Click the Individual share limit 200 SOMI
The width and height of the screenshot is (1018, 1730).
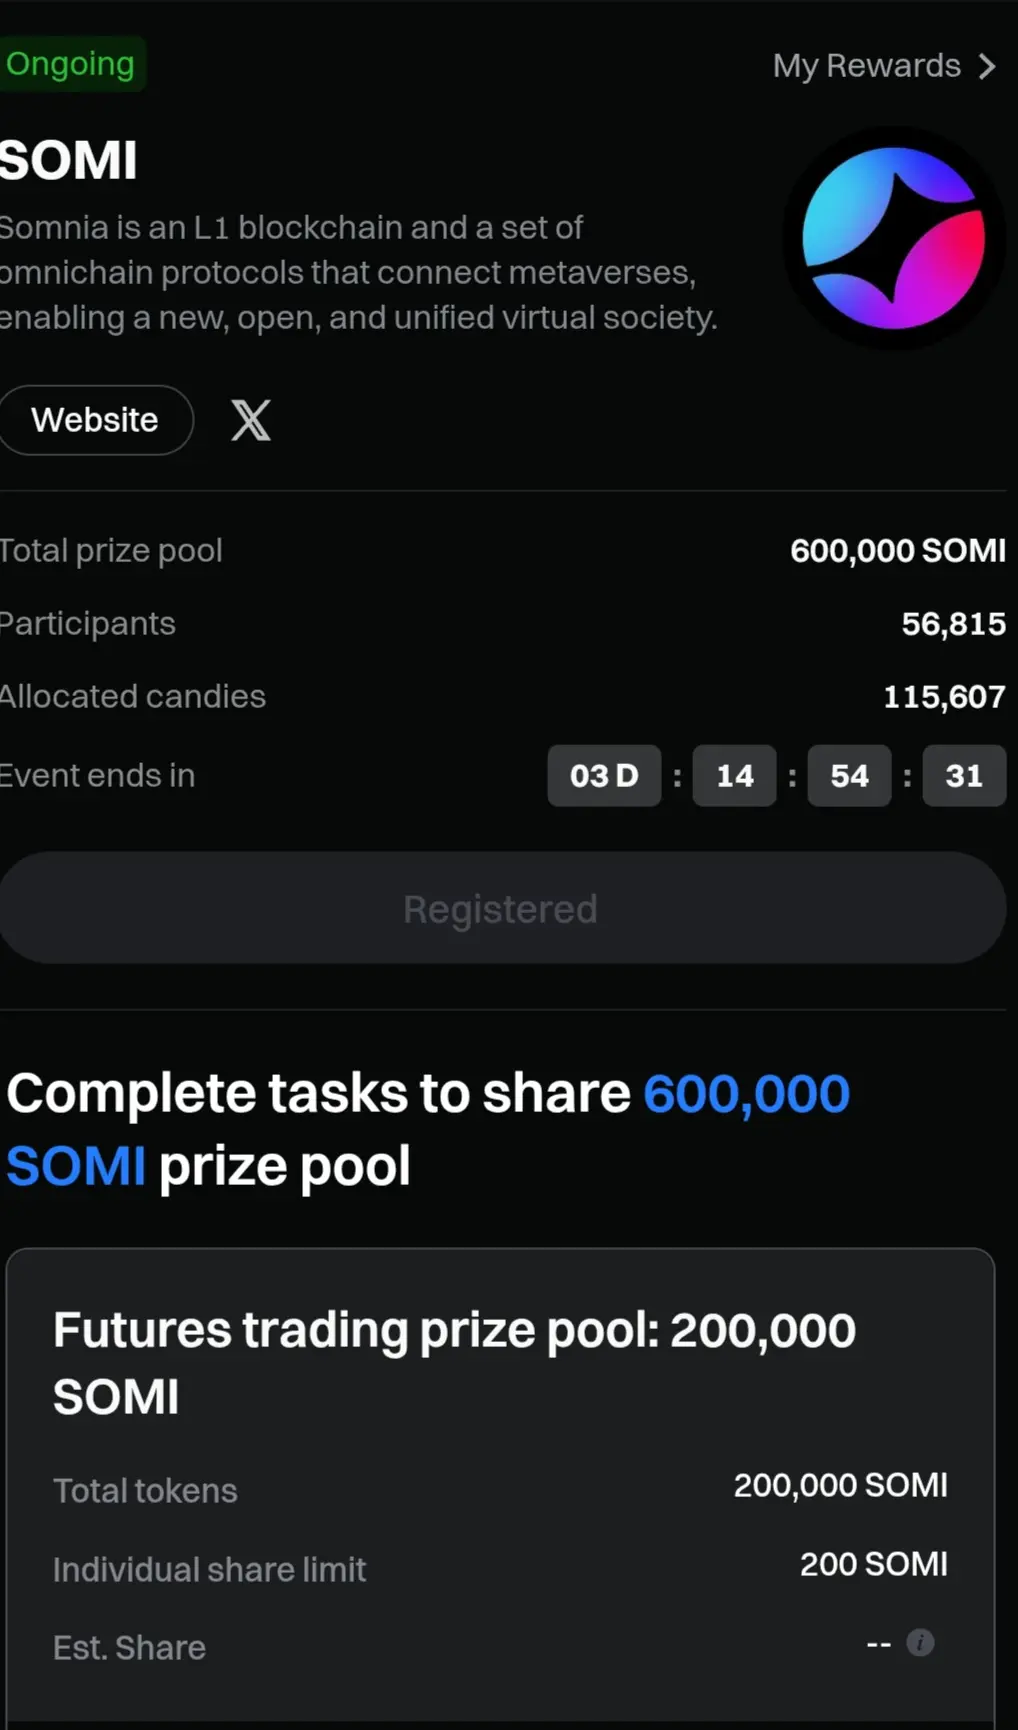coord(874,1564)
